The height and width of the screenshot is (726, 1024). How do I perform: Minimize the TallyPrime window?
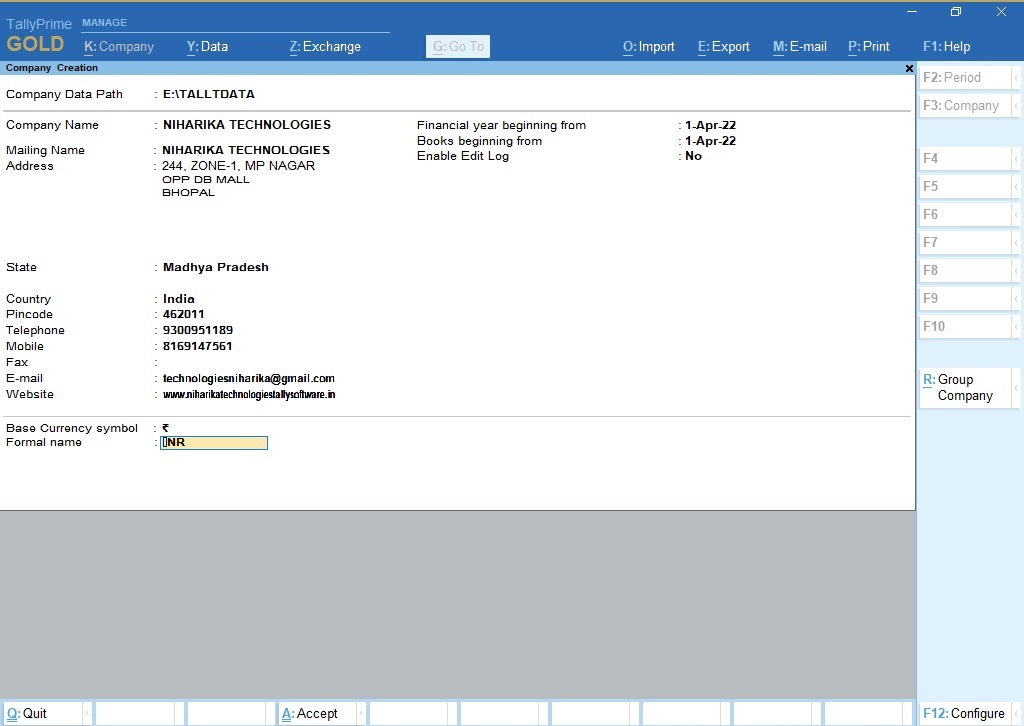click(x=912, y=12)
